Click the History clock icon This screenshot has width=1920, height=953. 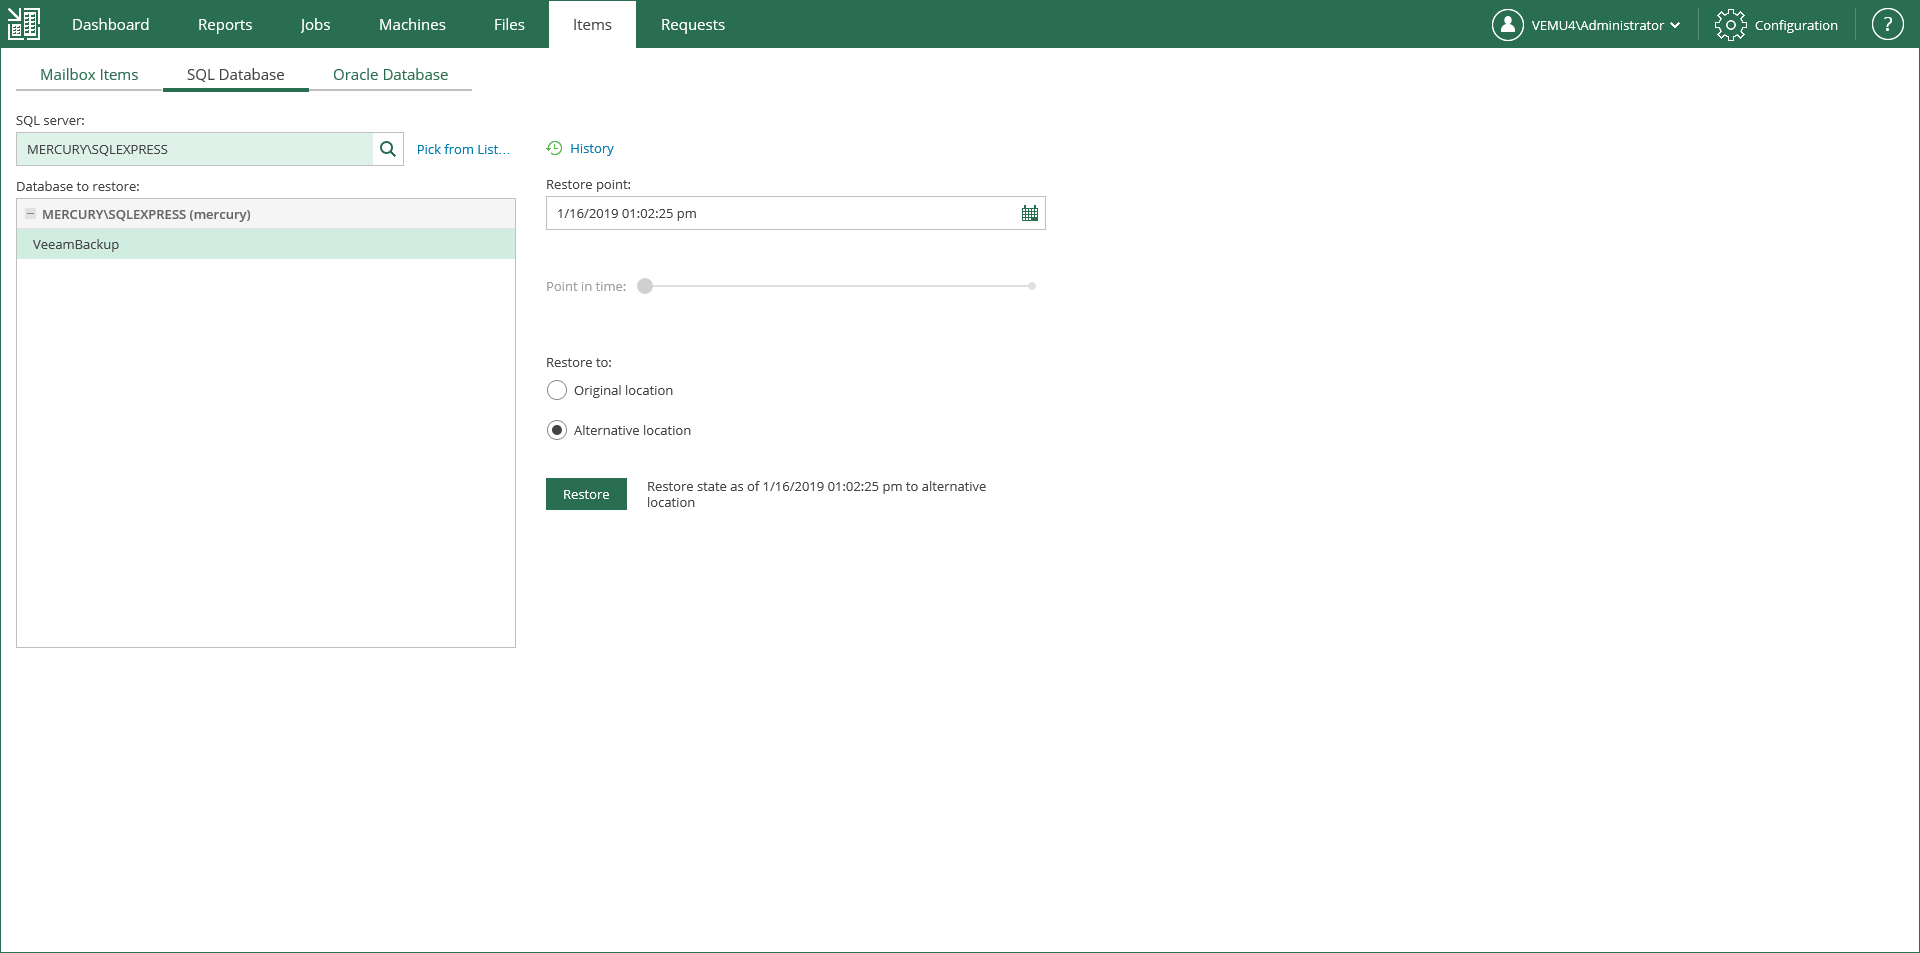coord(554,148)
